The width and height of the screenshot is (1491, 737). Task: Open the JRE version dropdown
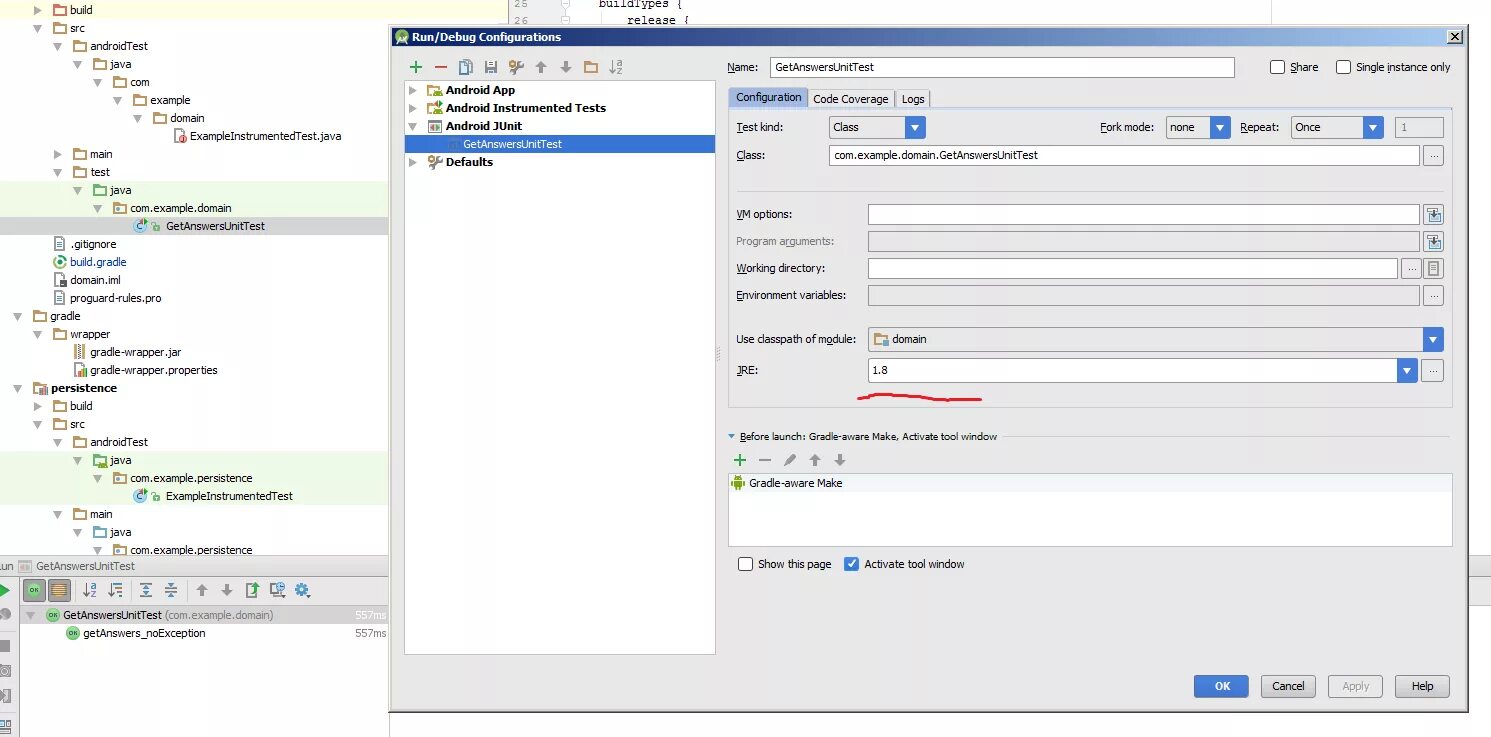pyautogui.click(x=1407, y=370)
